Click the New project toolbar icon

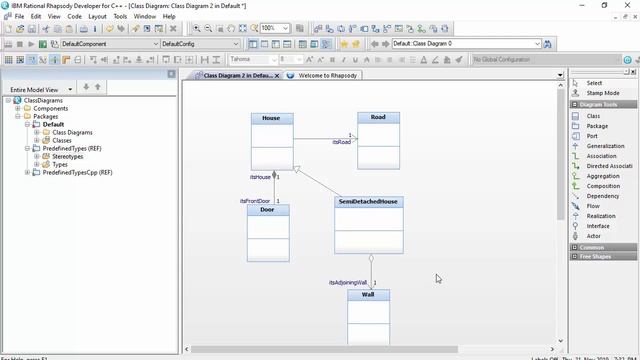tap(8, 29)
